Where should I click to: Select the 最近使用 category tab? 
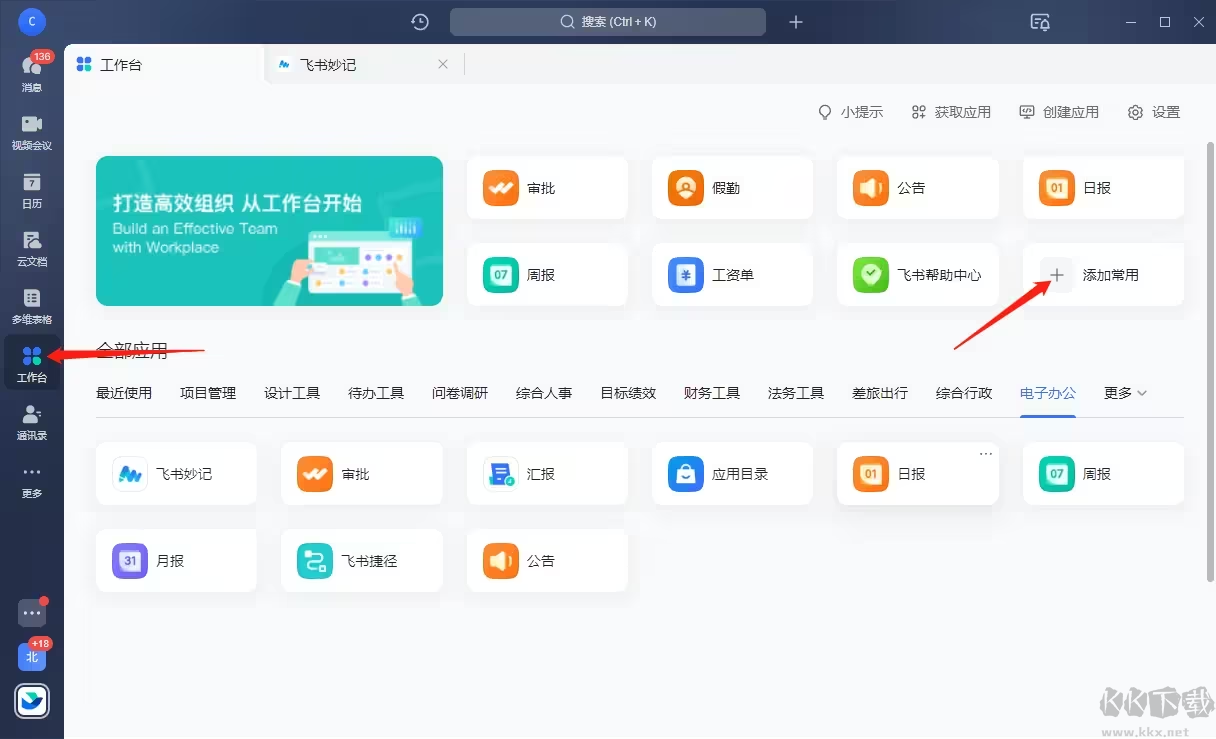click(124, 393)
